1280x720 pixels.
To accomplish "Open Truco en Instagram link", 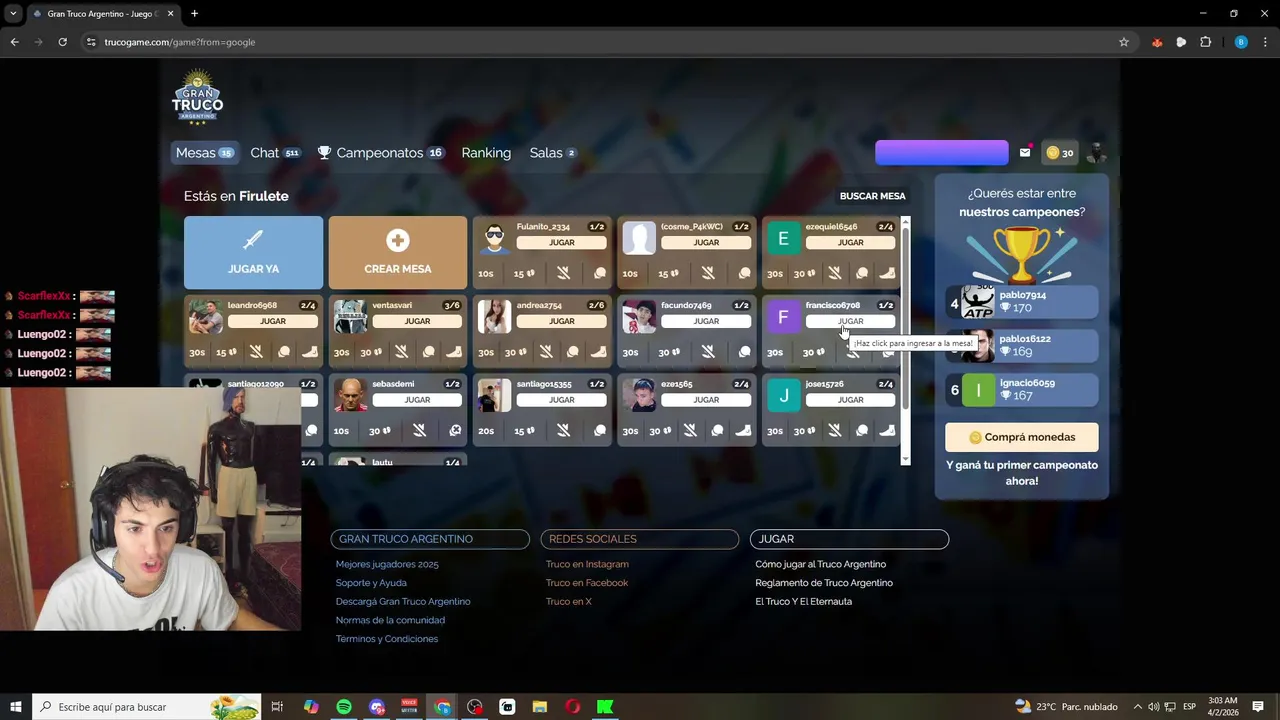I will click(x=587, y=564).
